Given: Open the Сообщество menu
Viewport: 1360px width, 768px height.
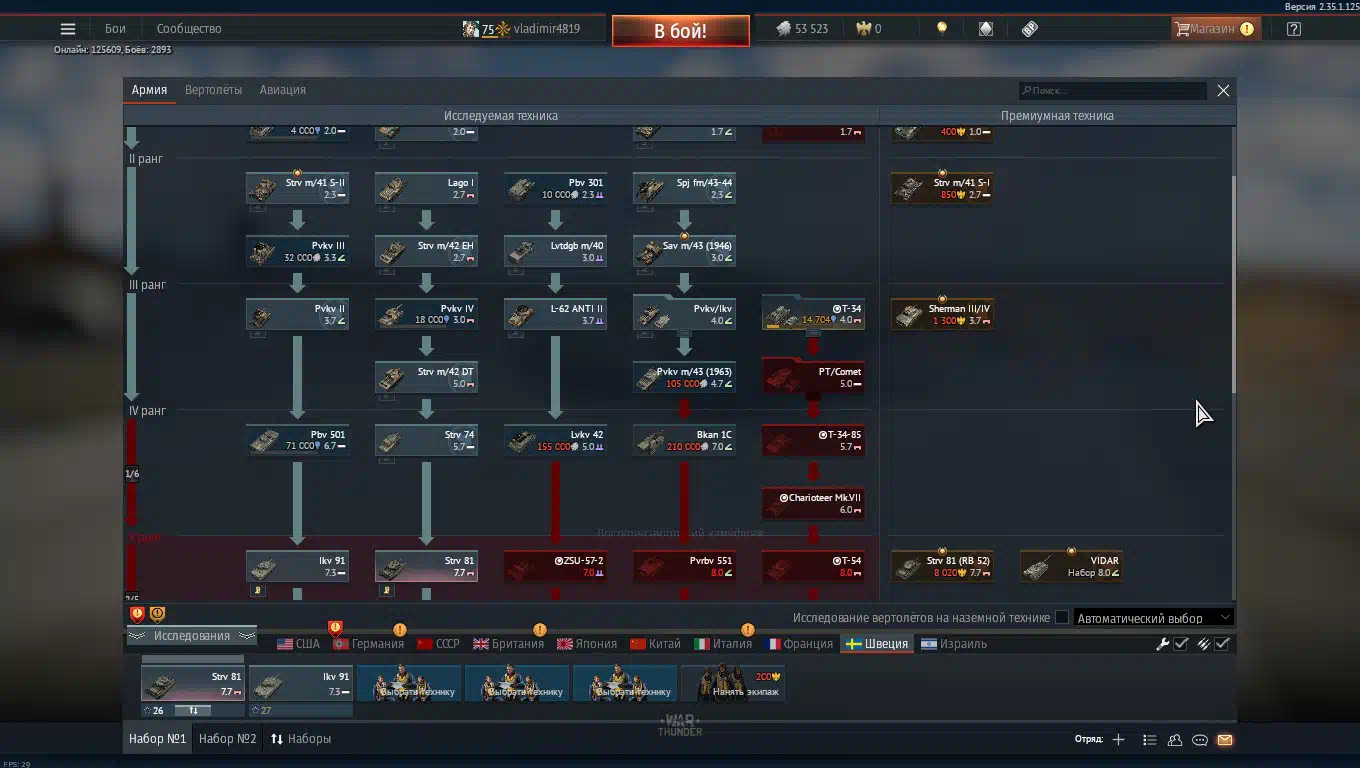Looking at the screenshot, I should coord(189,29).
